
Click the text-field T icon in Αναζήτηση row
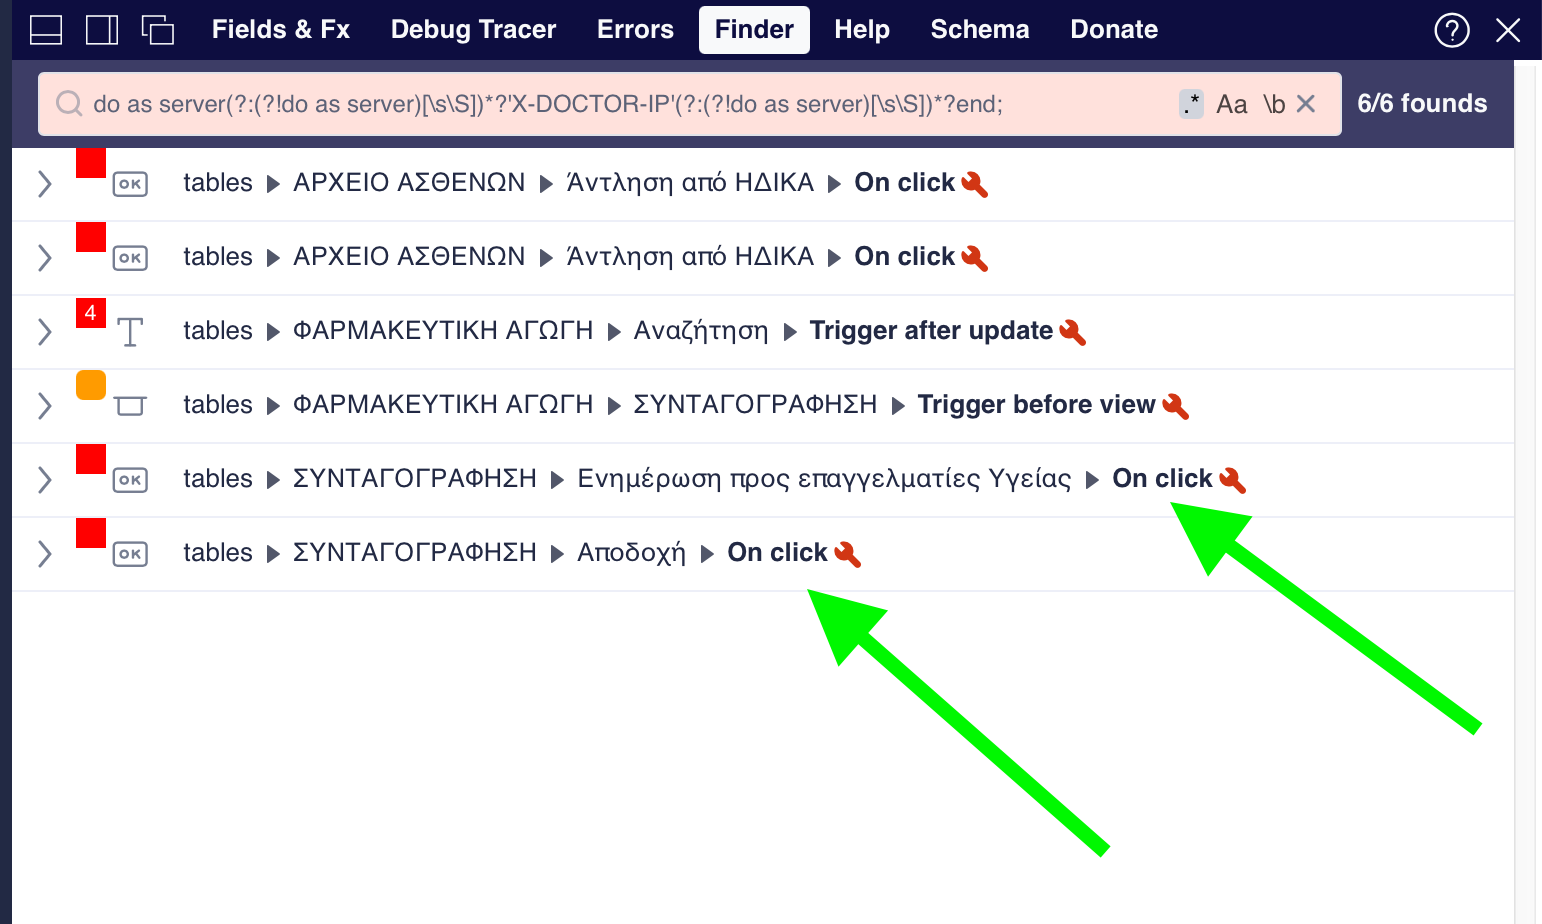pyautogui.click(x=130, y=331)
